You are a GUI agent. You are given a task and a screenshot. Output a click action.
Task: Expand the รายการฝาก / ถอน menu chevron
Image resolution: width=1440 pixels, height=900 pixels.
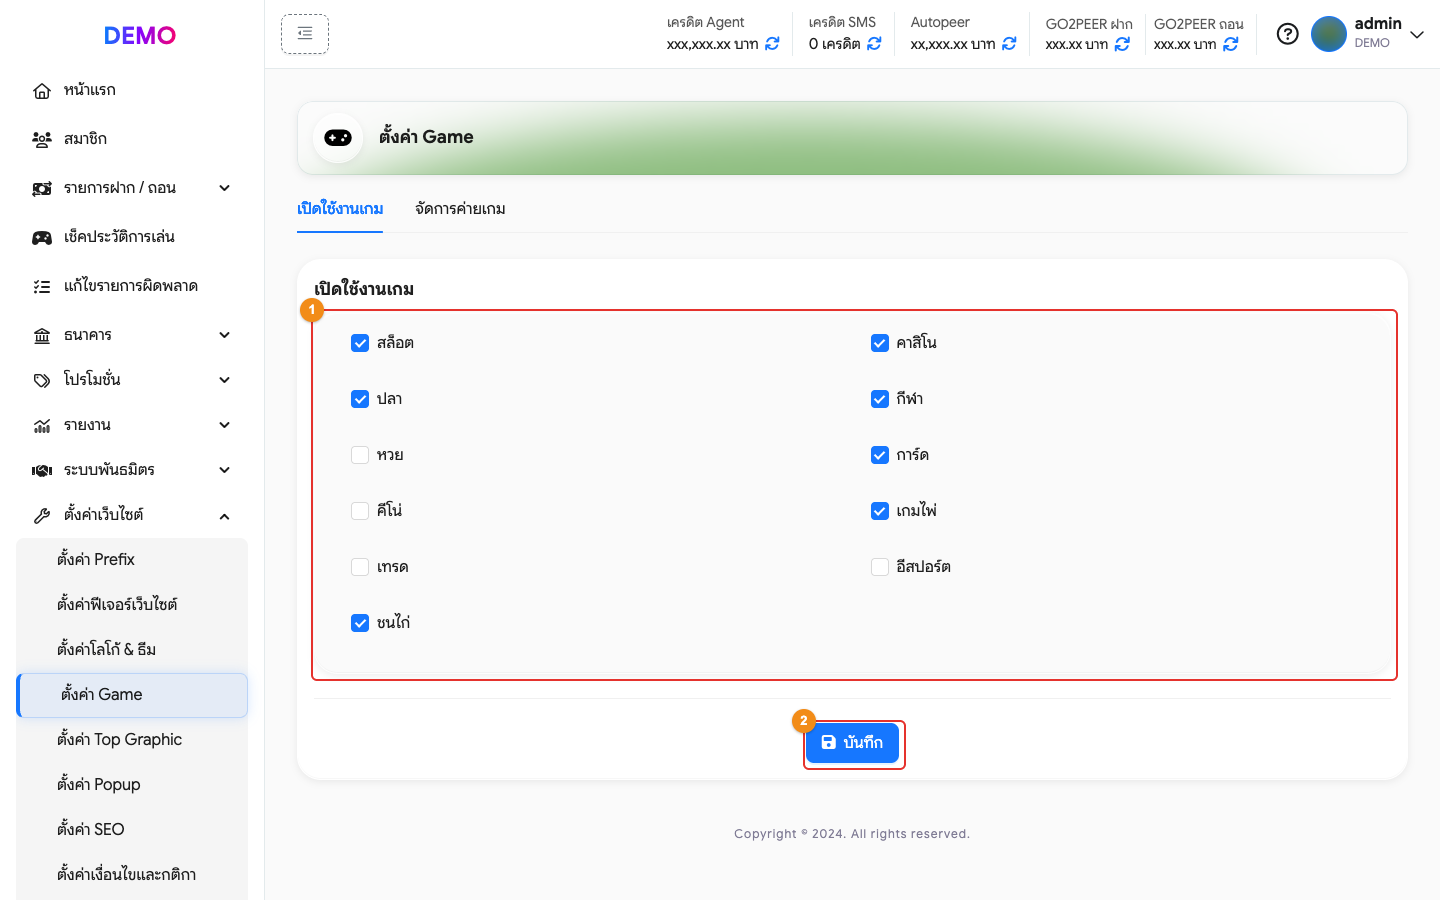pyautogui.click(x=225, y=188)
